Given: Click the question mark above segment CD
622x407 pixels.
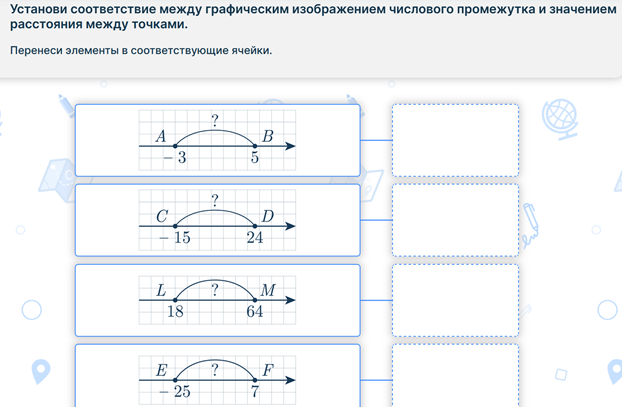Looking at the screenshot, I should (x=214, y=200).
